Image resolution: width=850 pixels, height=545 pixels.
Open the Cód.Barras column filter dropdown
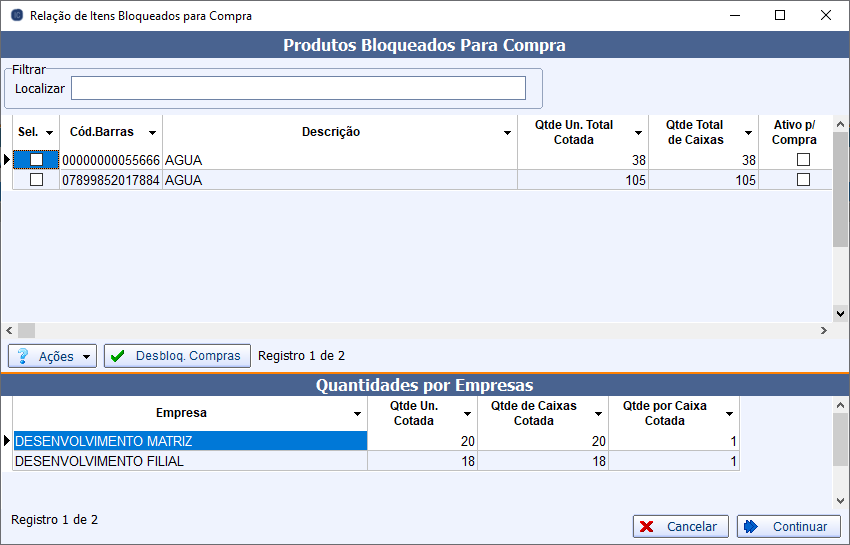tap(152, 133)
